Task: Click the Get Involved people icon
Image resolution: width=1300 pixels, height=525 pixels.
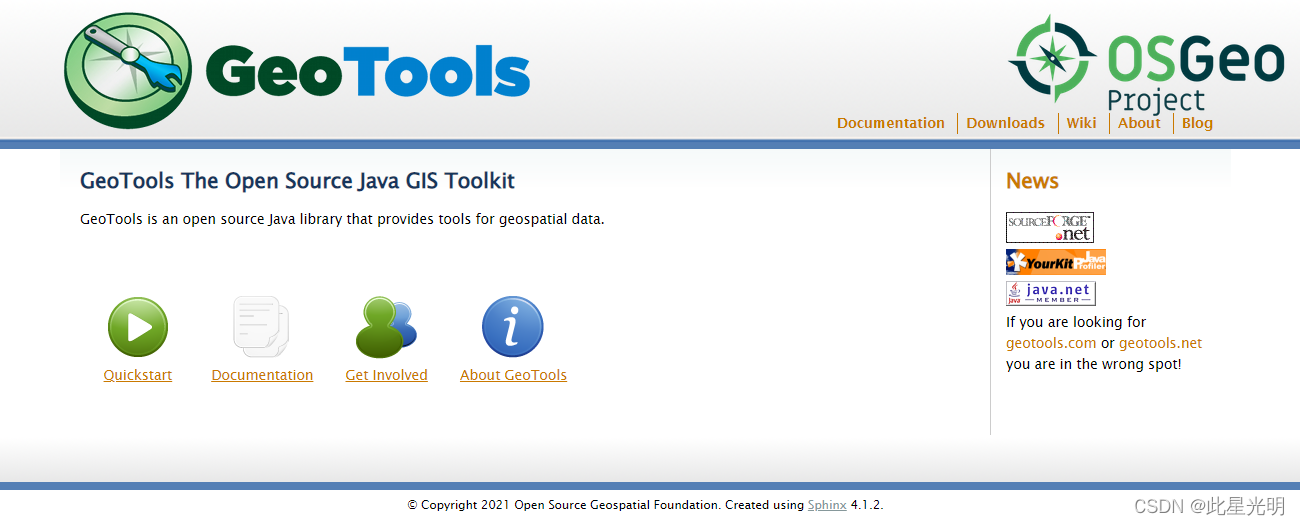Action: 386,327
